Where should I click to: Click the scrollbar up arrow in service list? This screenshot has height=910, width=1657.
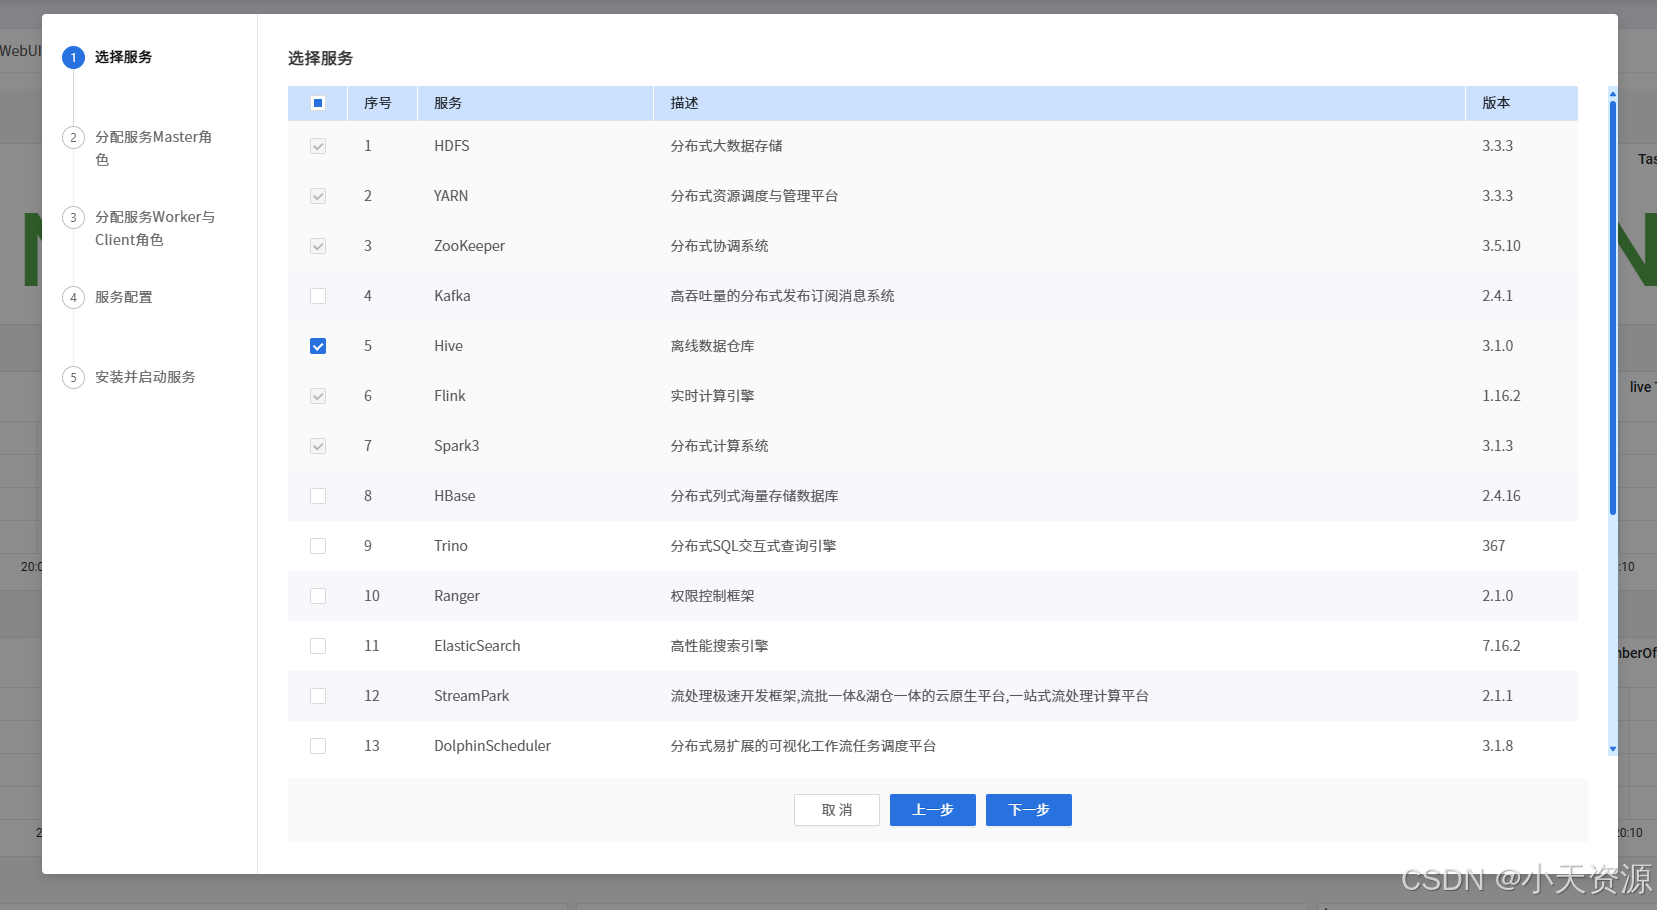click(x=1613, y=93)
